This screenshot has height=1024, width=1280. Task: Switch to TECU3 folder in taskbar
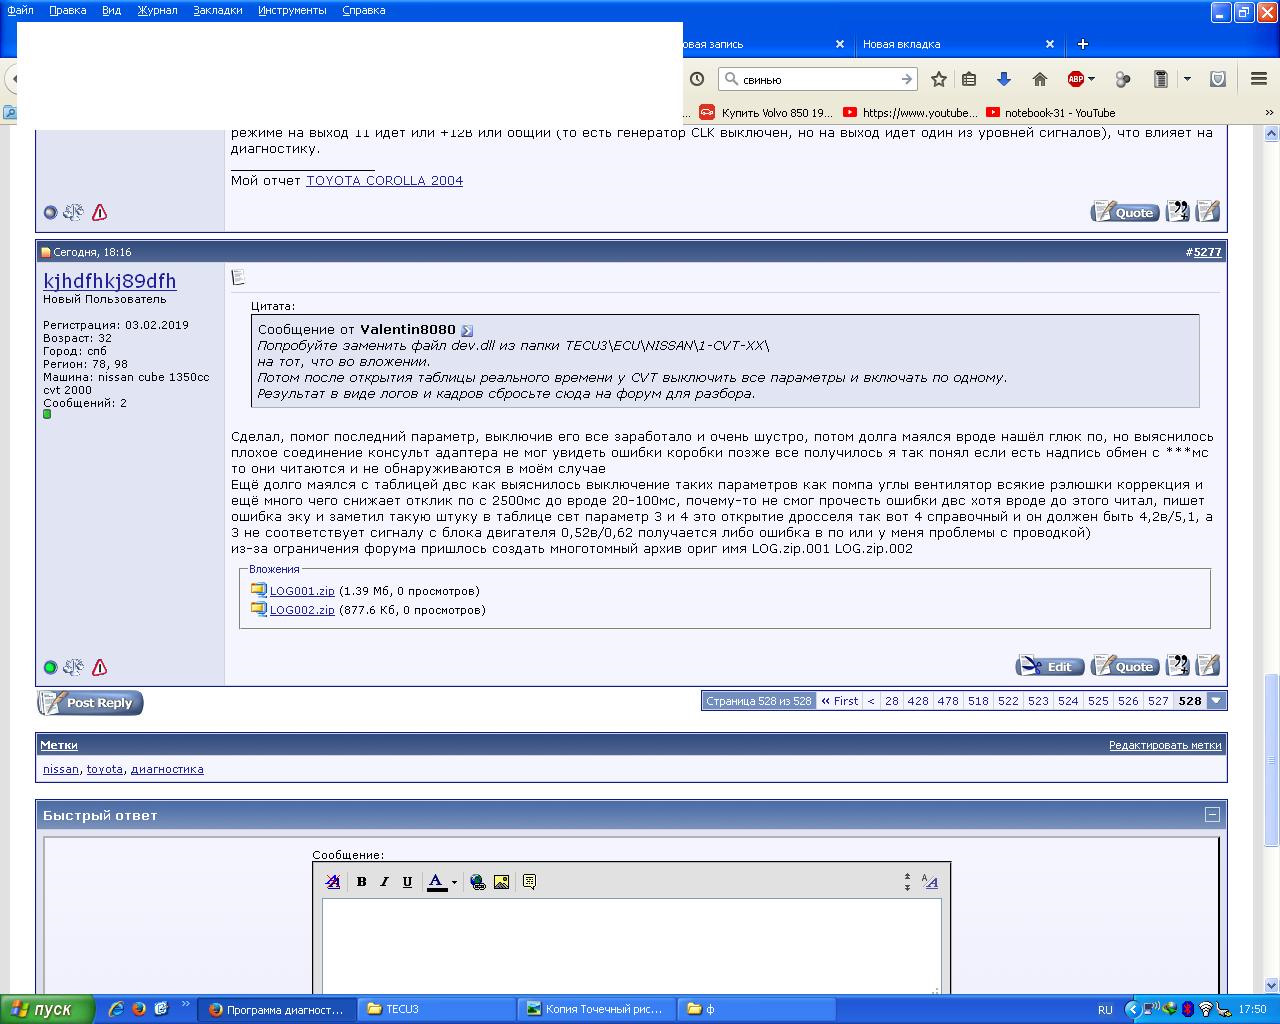pos(437,1009)
